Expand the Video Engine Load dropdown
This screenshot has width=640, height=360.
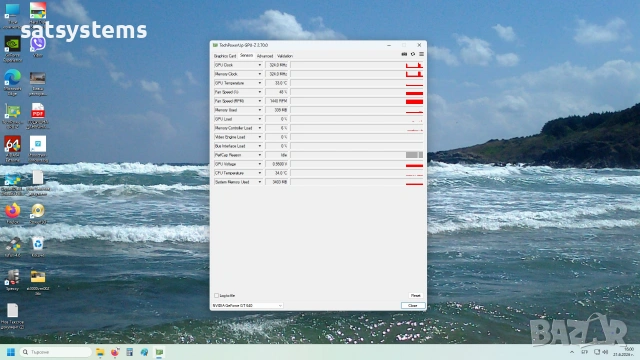(260, 137)
